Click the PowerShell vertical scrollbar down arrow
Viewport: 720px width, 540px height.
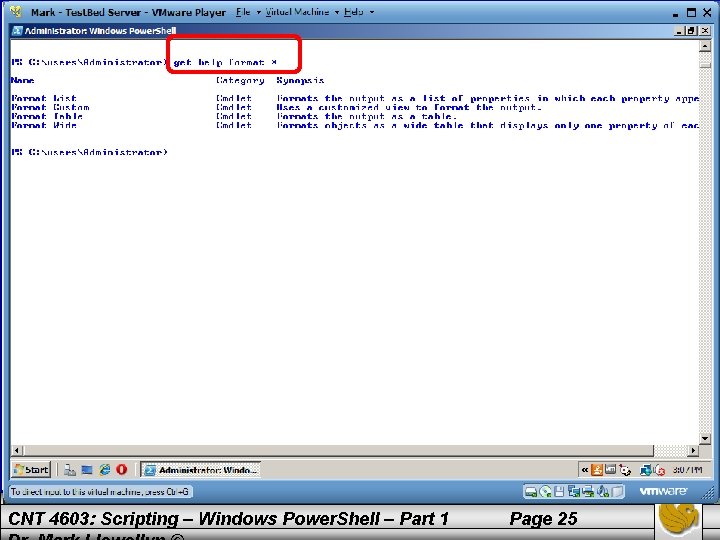[x=704, y=439]
